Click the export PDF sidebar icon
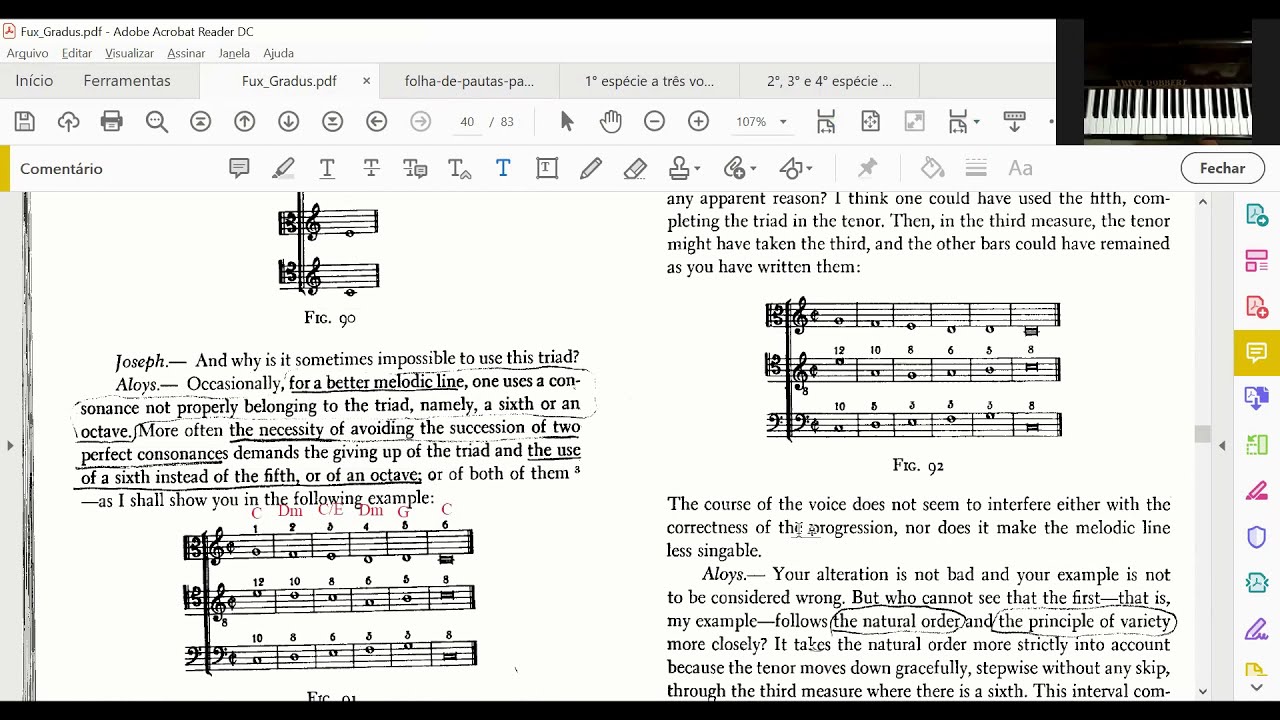This screenshot has height=720, width=1280. [x=1257, y=216]
